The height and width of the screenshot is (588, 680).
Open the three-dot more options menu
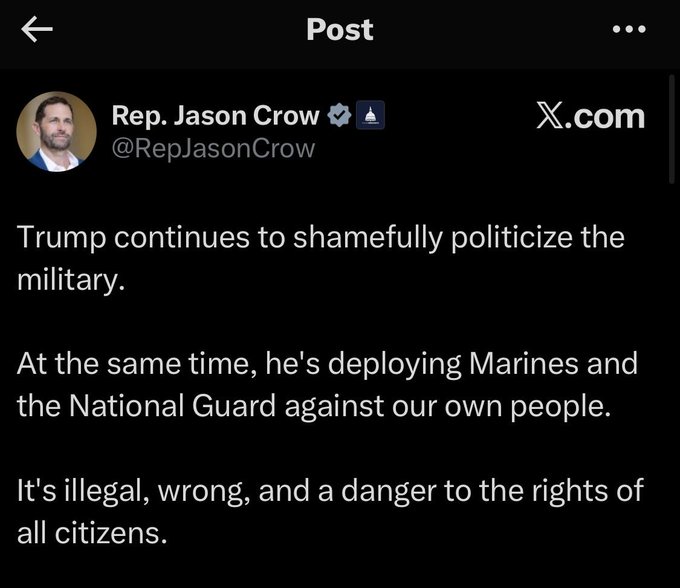coord(629,30)
